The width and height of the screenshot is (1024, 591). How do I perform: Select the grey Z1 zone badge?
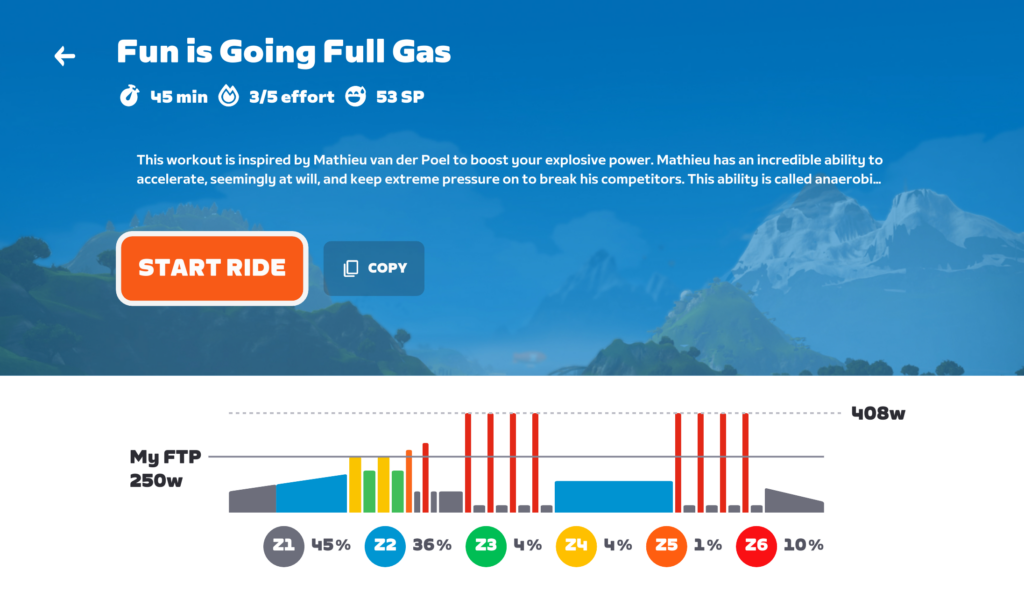click(x=283, y=546)
